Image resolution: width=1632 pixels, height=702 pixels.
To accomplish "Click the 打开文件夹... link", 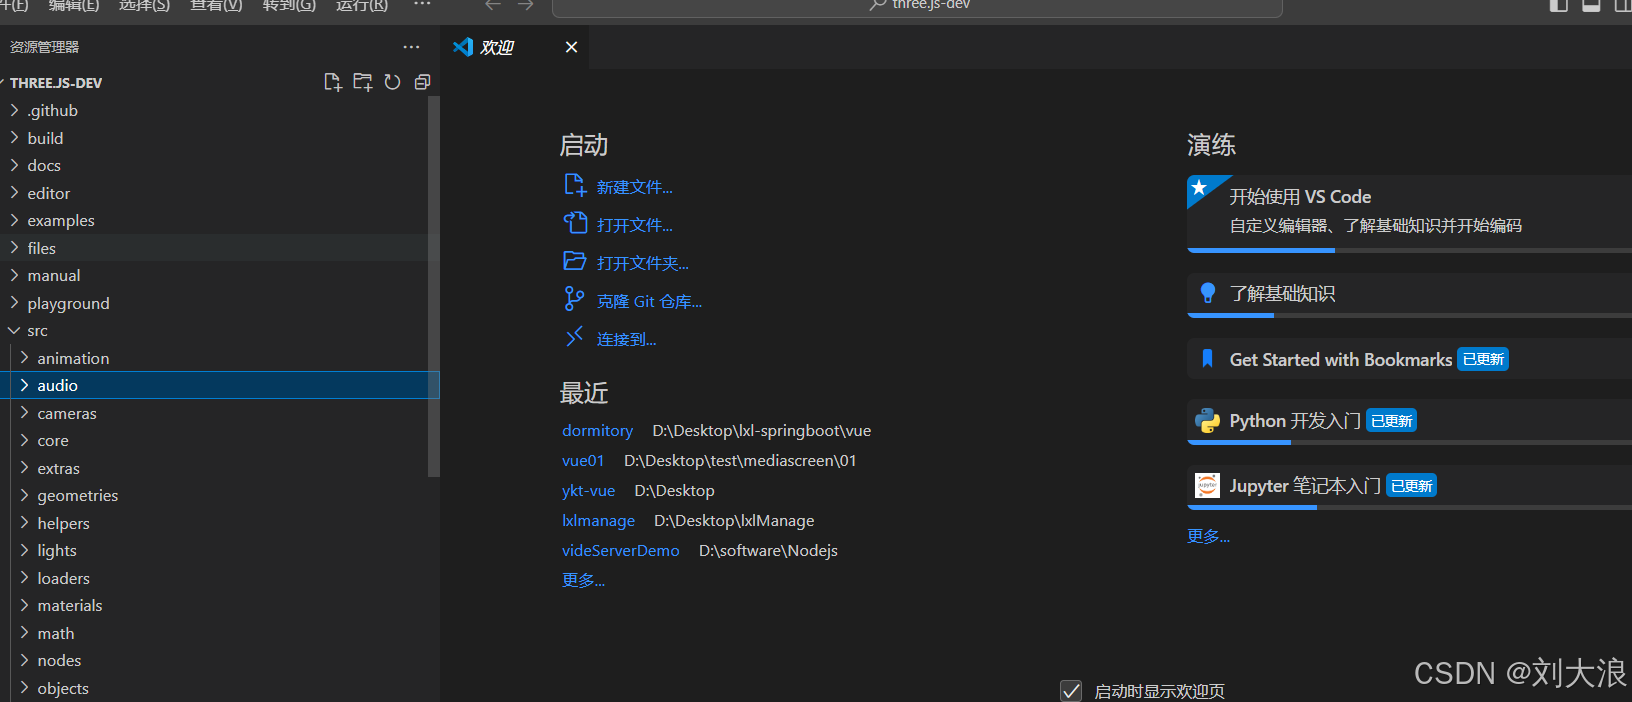I will coord(643,263).
